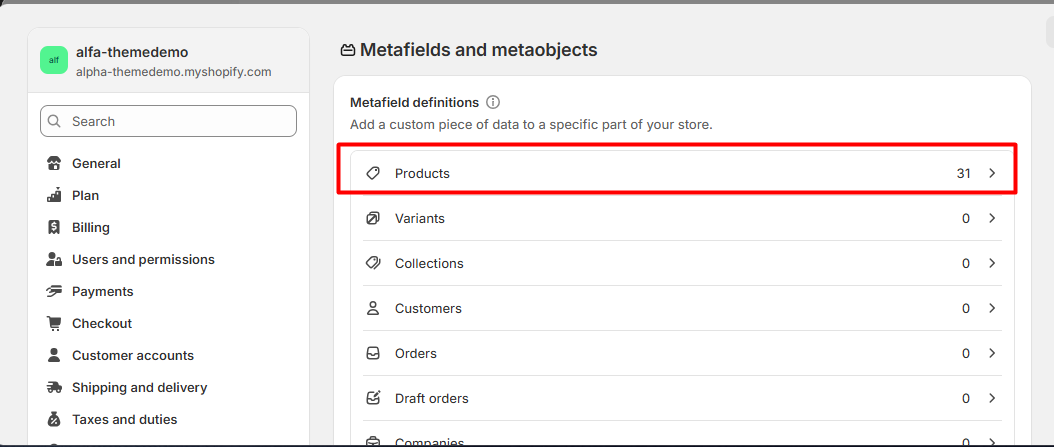The width and height of the screenshot is (1054, 447).
Task: Click the info icon beside Metafield definitions
Action: [x=493, y=102]
